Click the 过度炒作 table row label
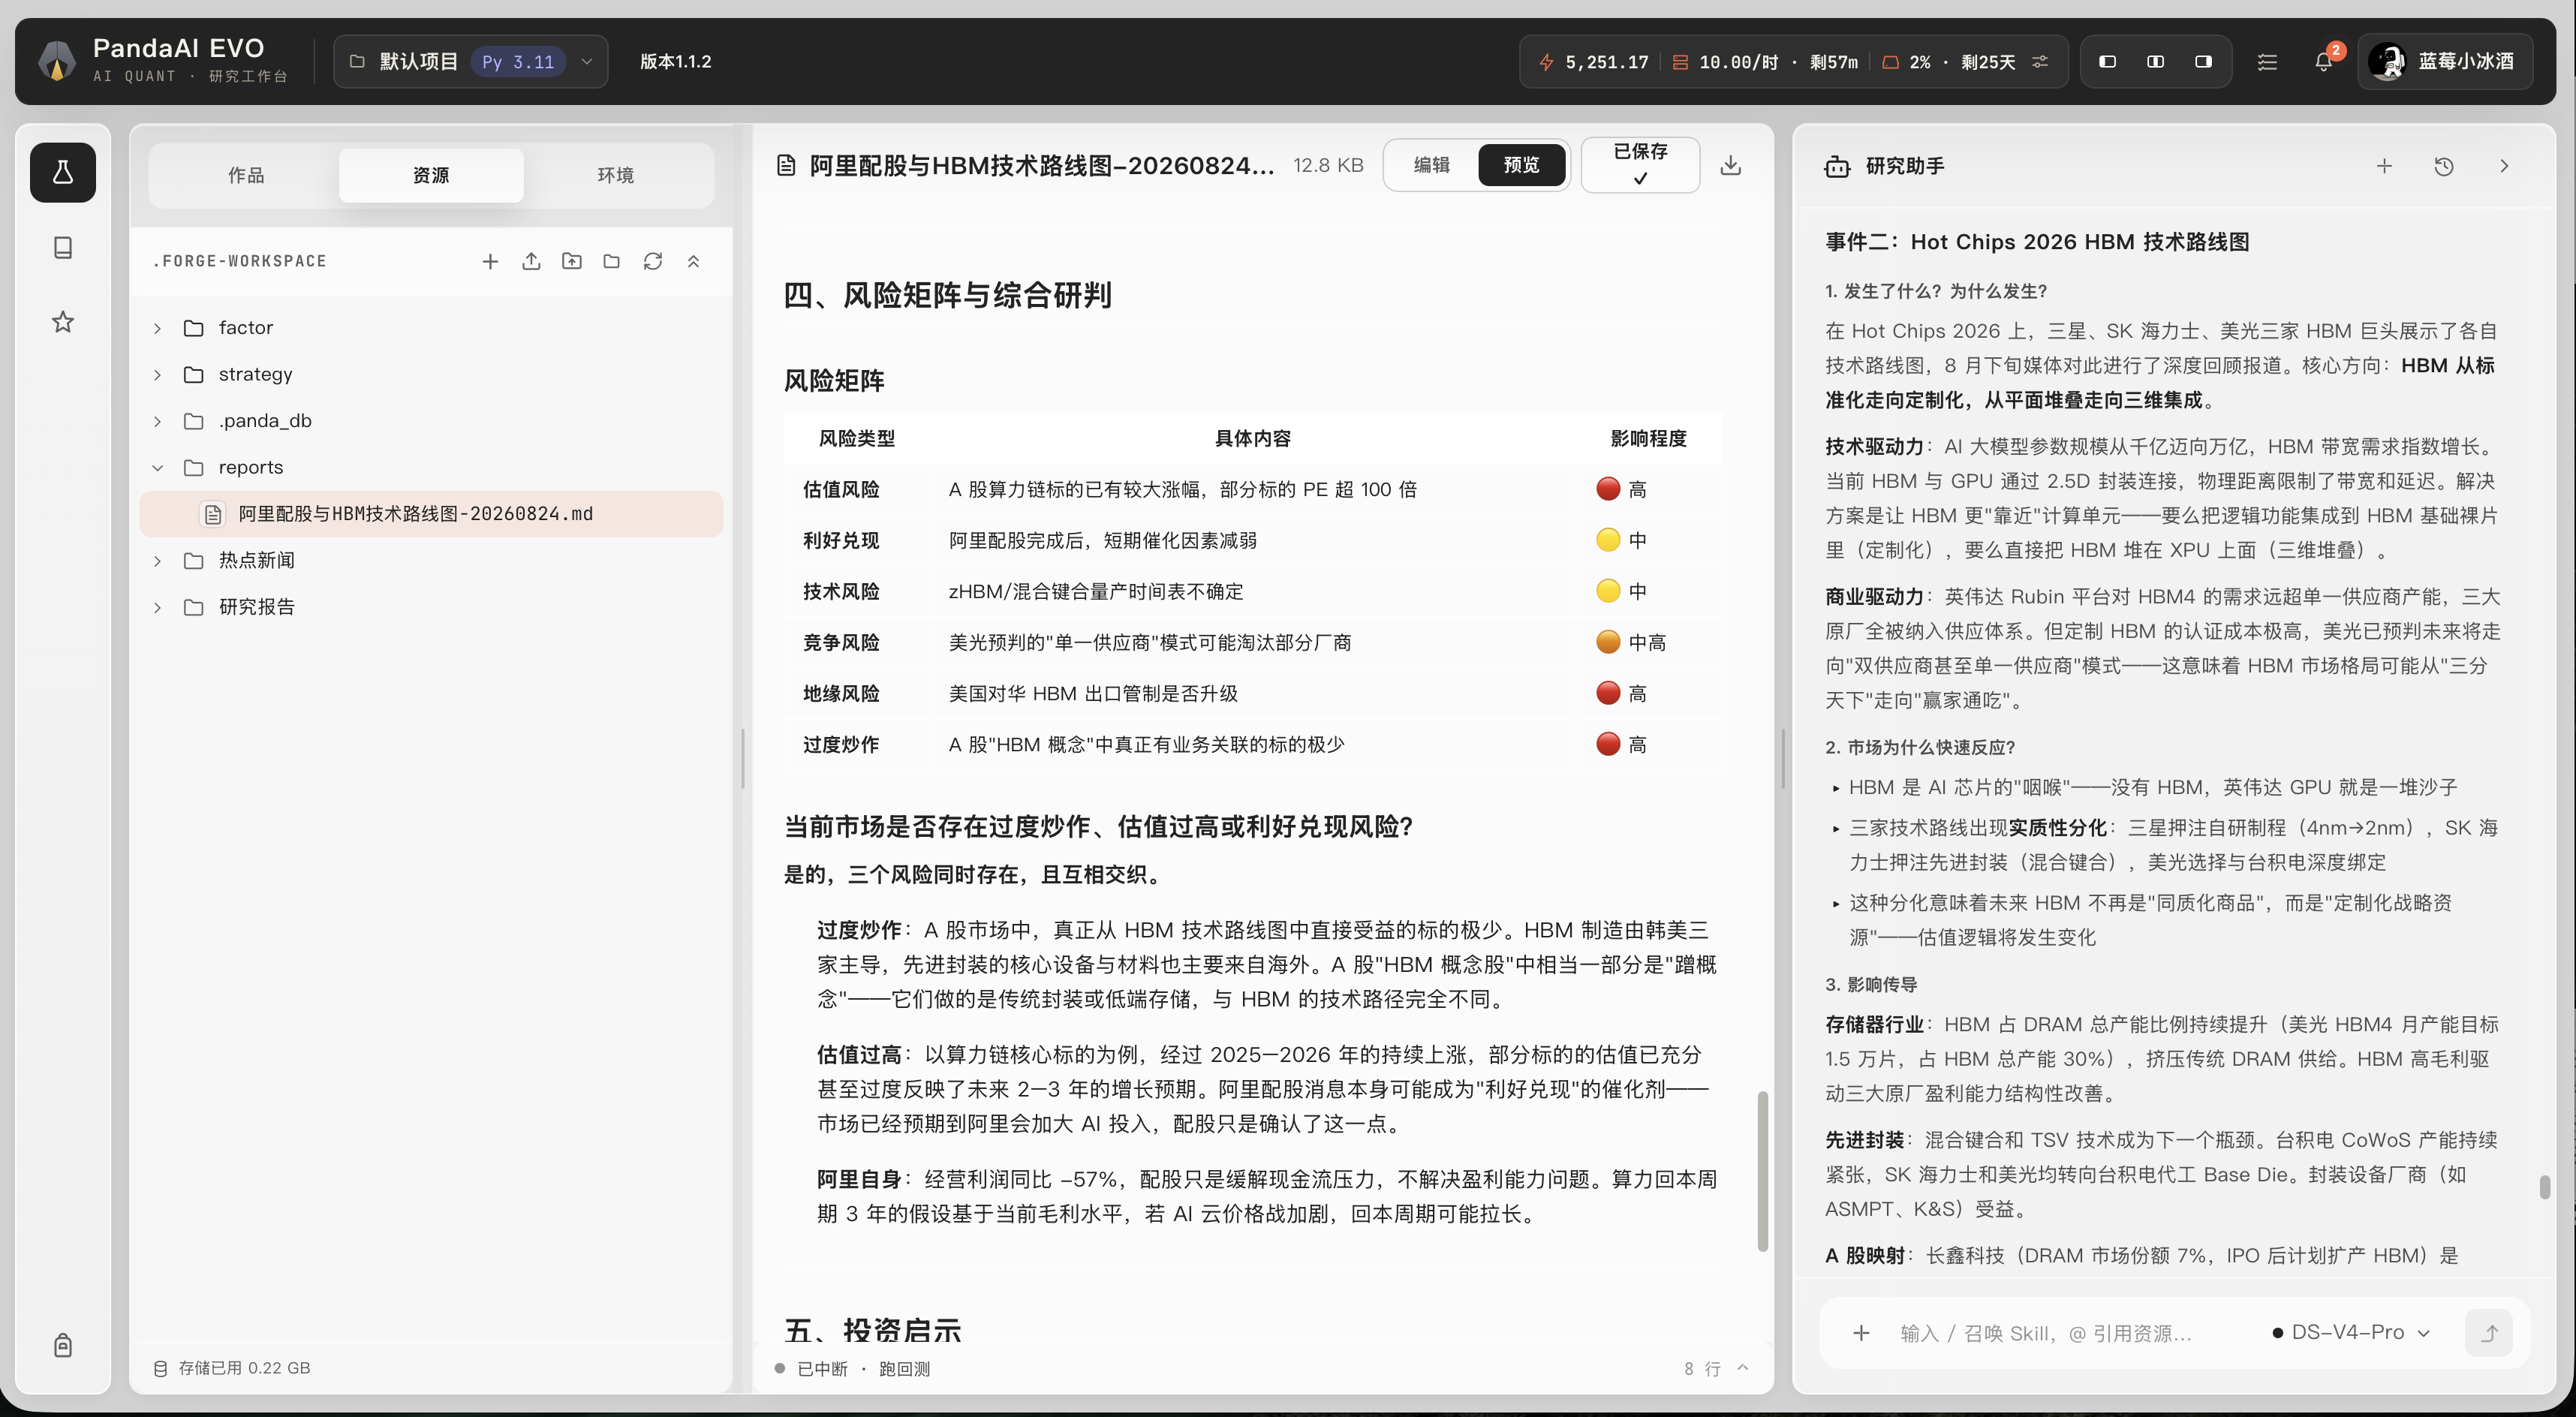 click(841, 744)
